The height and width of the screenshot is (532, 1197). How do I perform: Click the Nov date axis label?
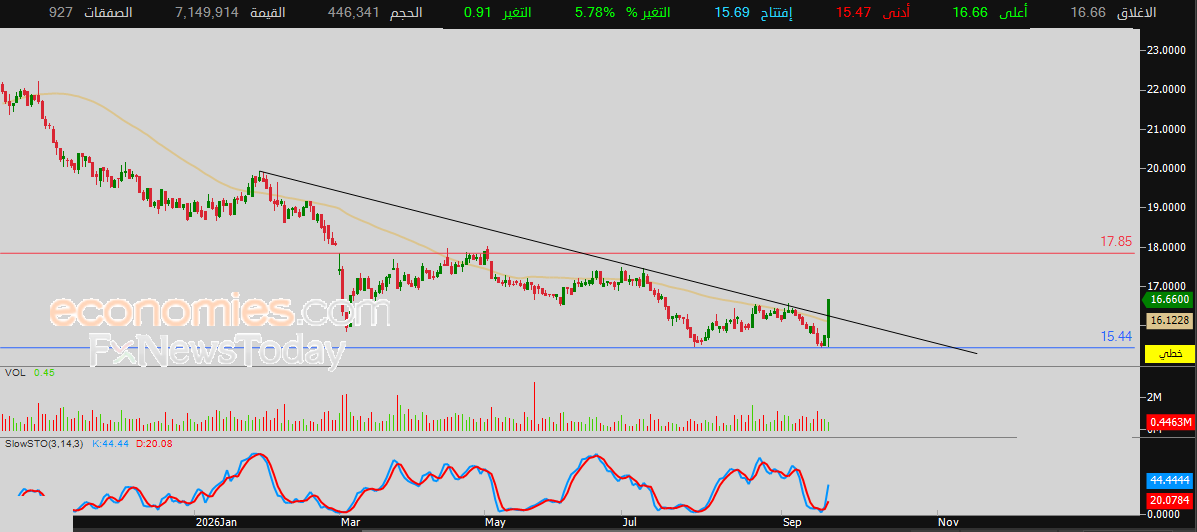[947, 522]
